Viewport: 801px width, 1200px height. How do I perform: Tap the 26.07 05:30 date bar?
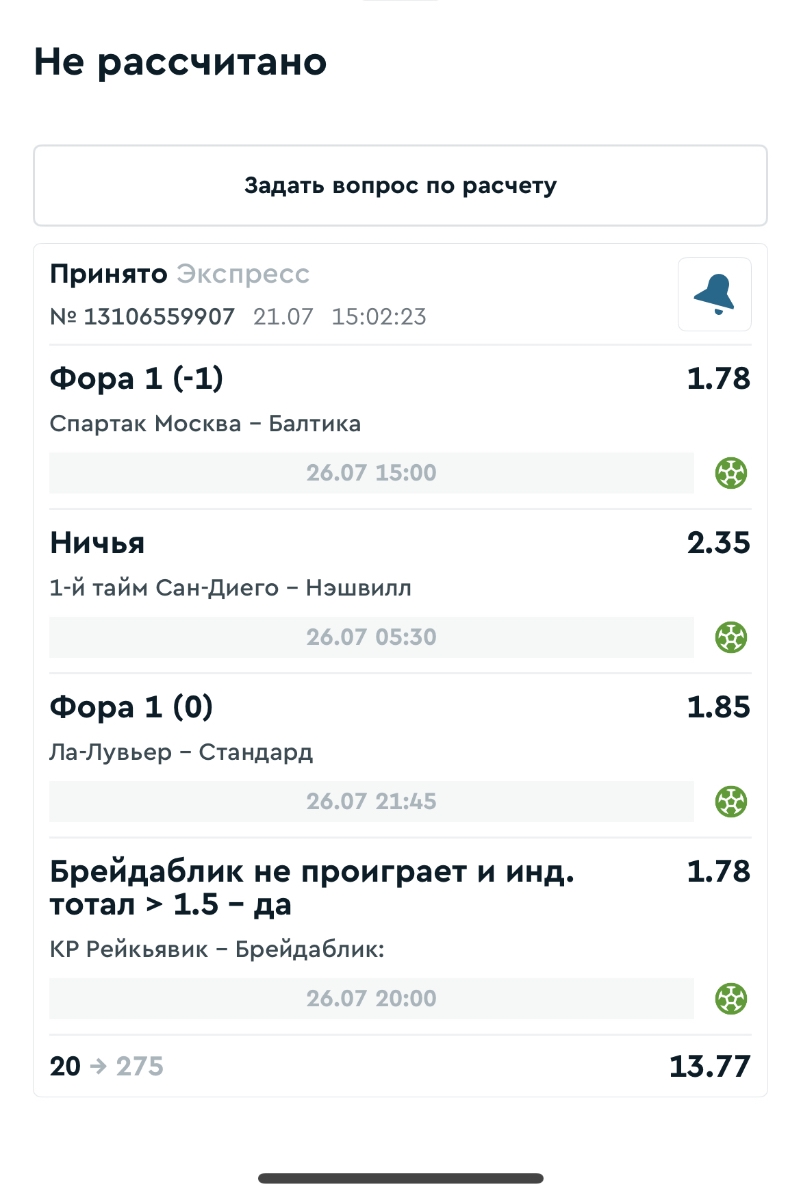point(371,637)
